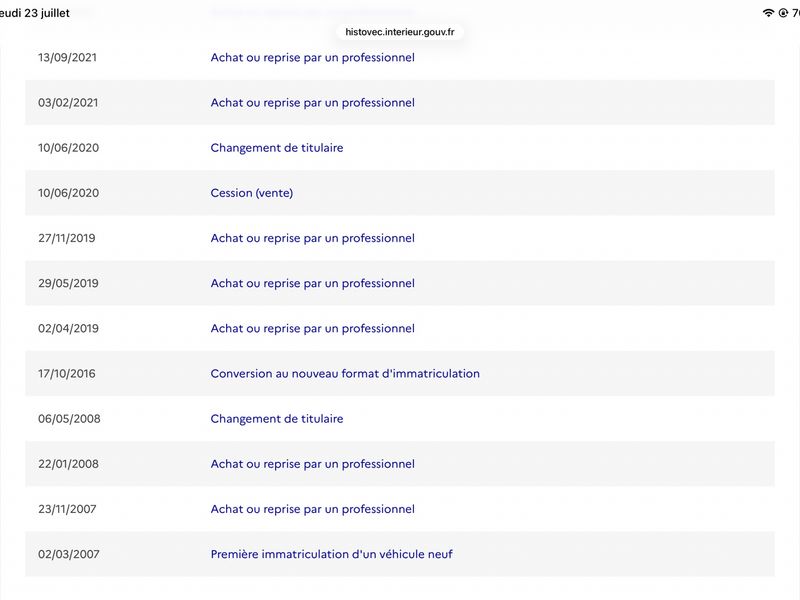Screen dimensions: 800x600
Task: Open the 10/06/2020 Changement de titulaire entry
Action: click(x=277, y=148)
